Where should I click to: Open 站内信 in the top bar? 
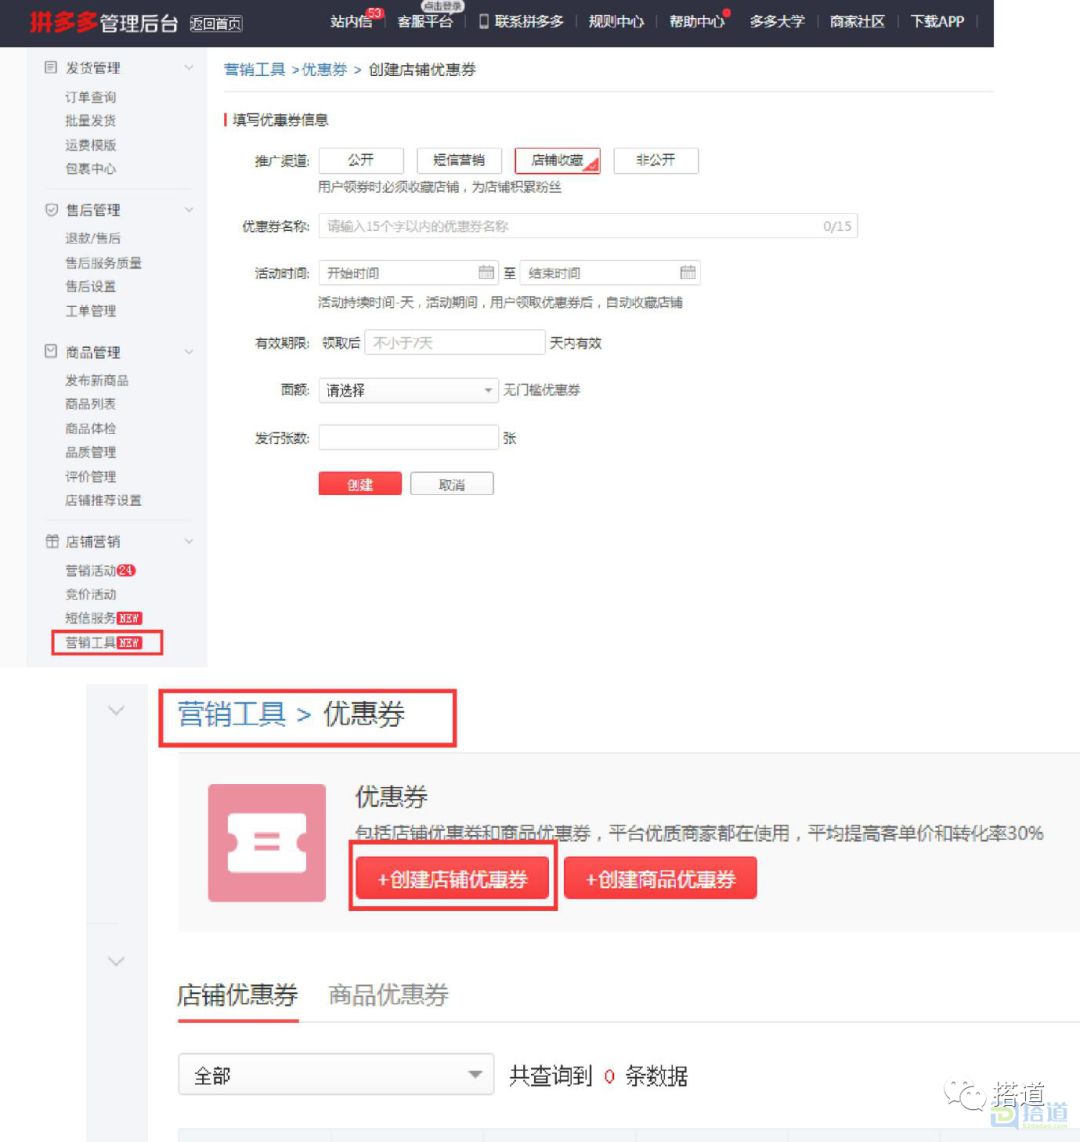coord(350,22)
